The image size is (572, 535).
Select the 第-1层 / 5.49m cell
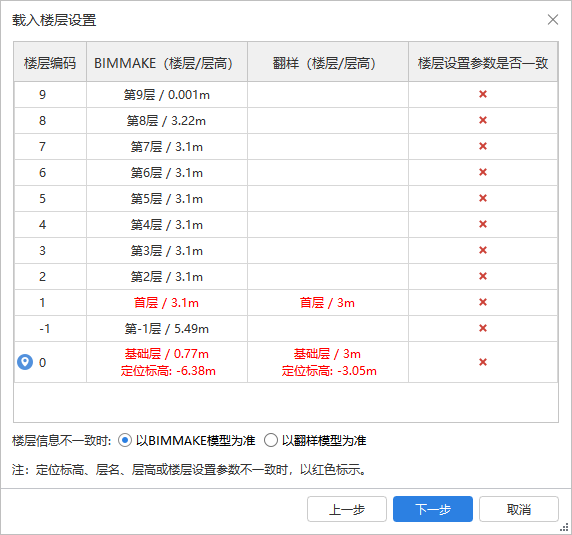click(x=167, y=329)
